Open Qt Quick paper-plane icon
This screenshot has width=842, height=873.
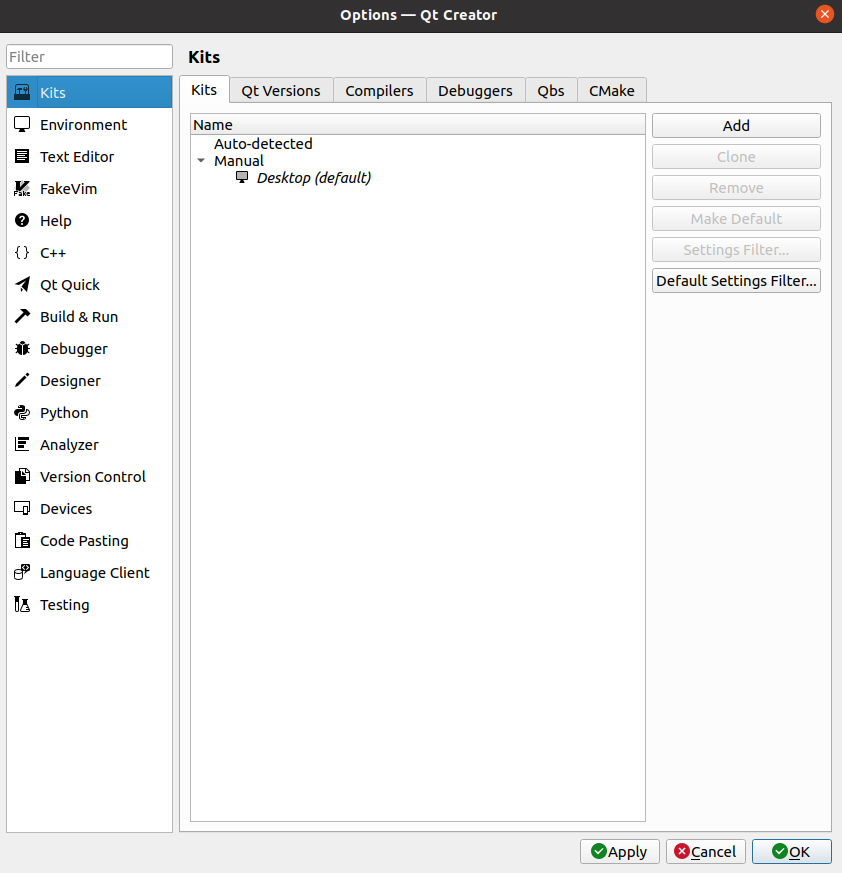pyautogui.click(x=22, y=285)
